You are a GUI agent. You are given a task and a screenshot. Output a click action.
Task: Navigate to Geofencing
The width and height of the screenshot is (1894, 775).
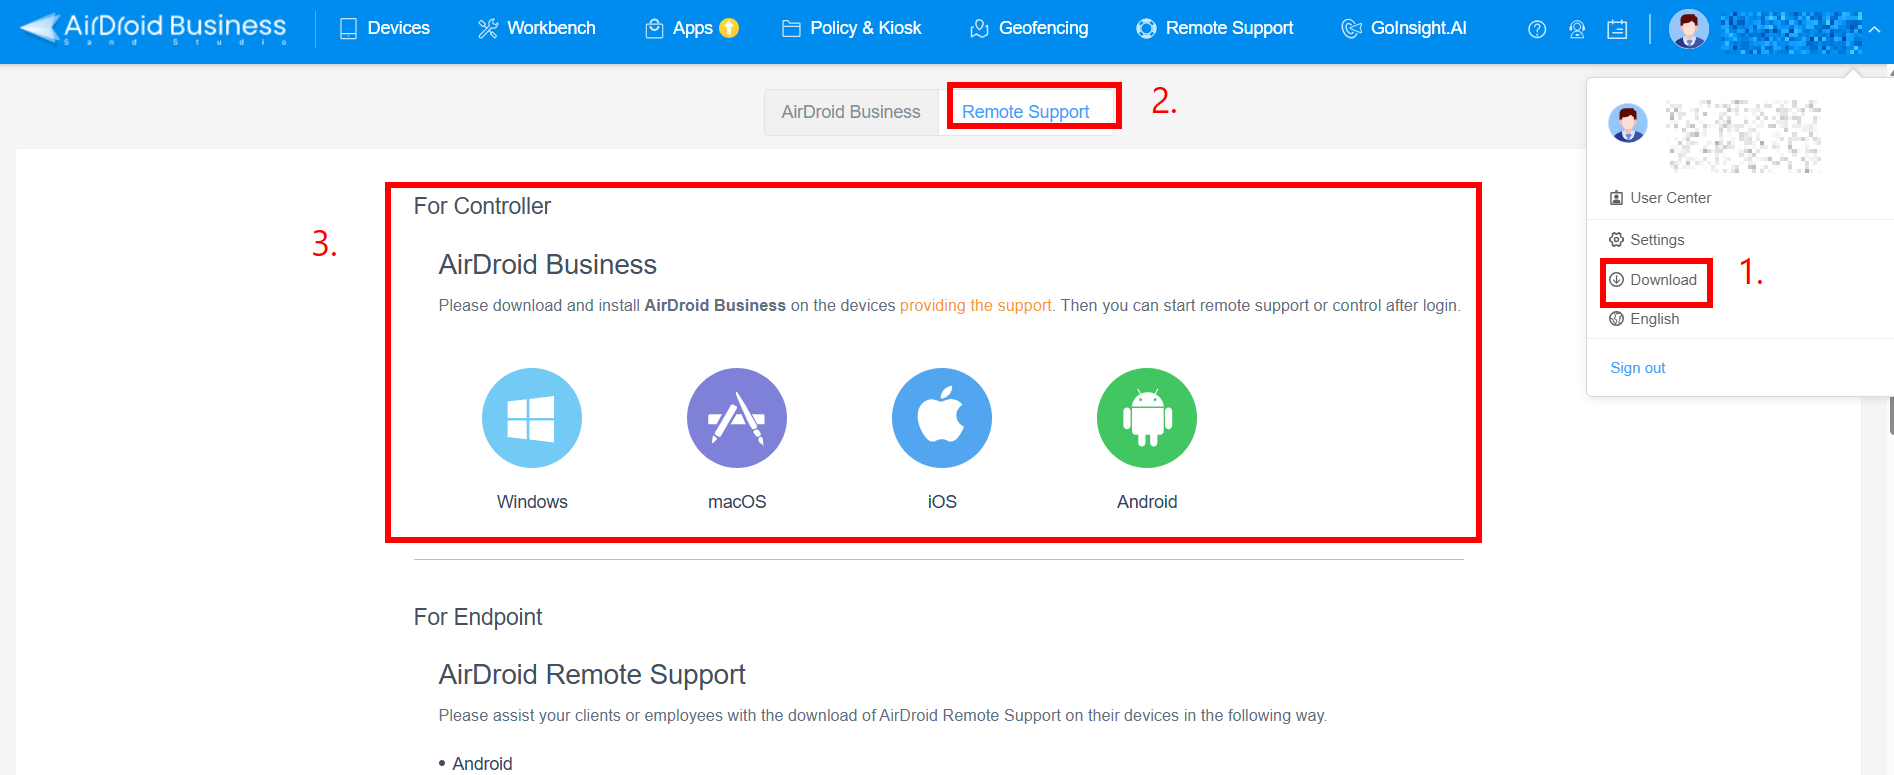tap(1029, 28)
